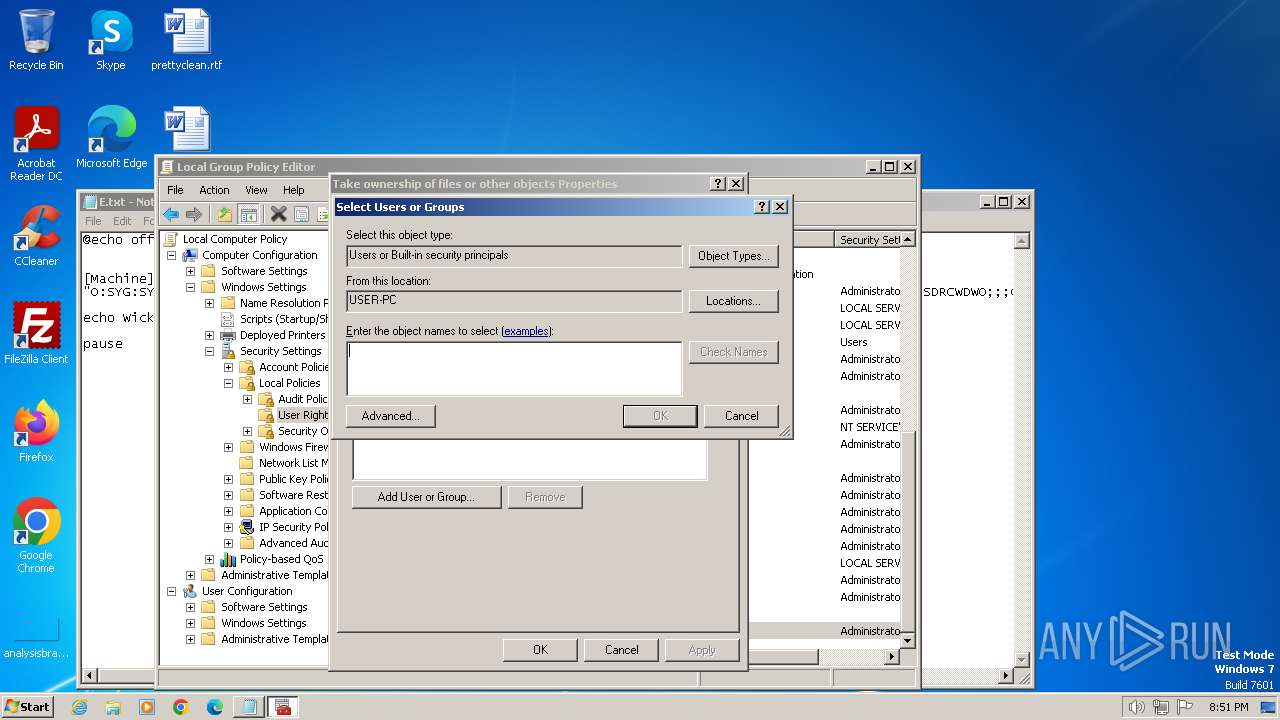
Task: Open FileZilla Client desktop shortcut
Action: [x=36, y=334]
